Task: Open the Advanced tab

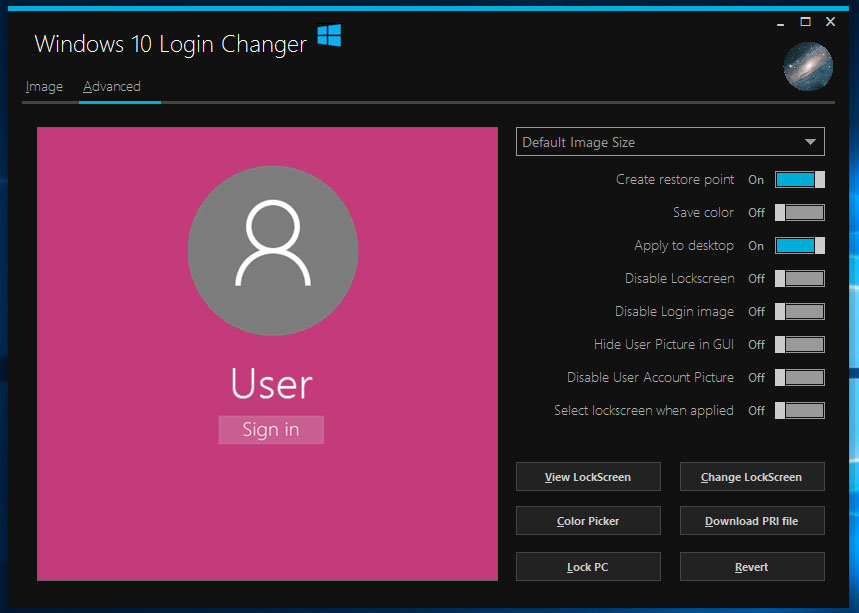Action: coord(112,87)
